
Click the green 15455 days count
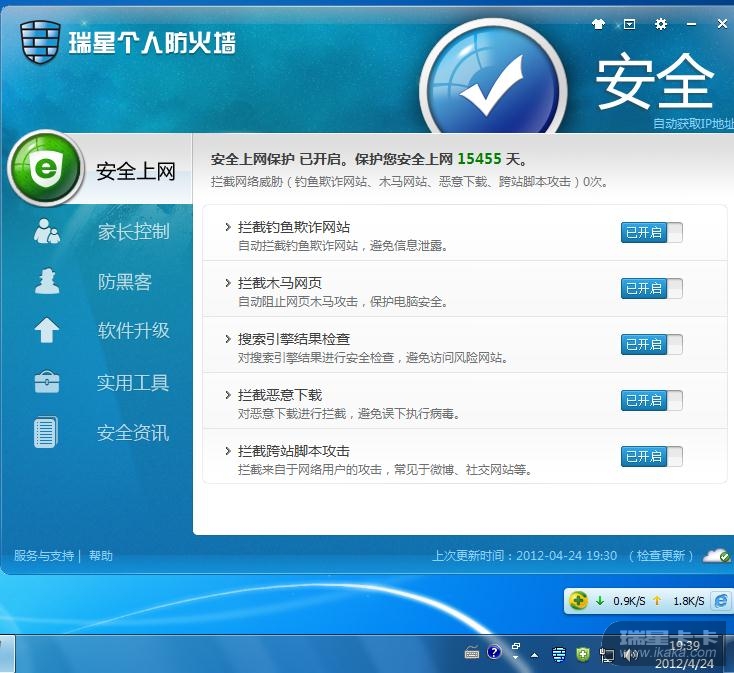[x=479, y=159]
